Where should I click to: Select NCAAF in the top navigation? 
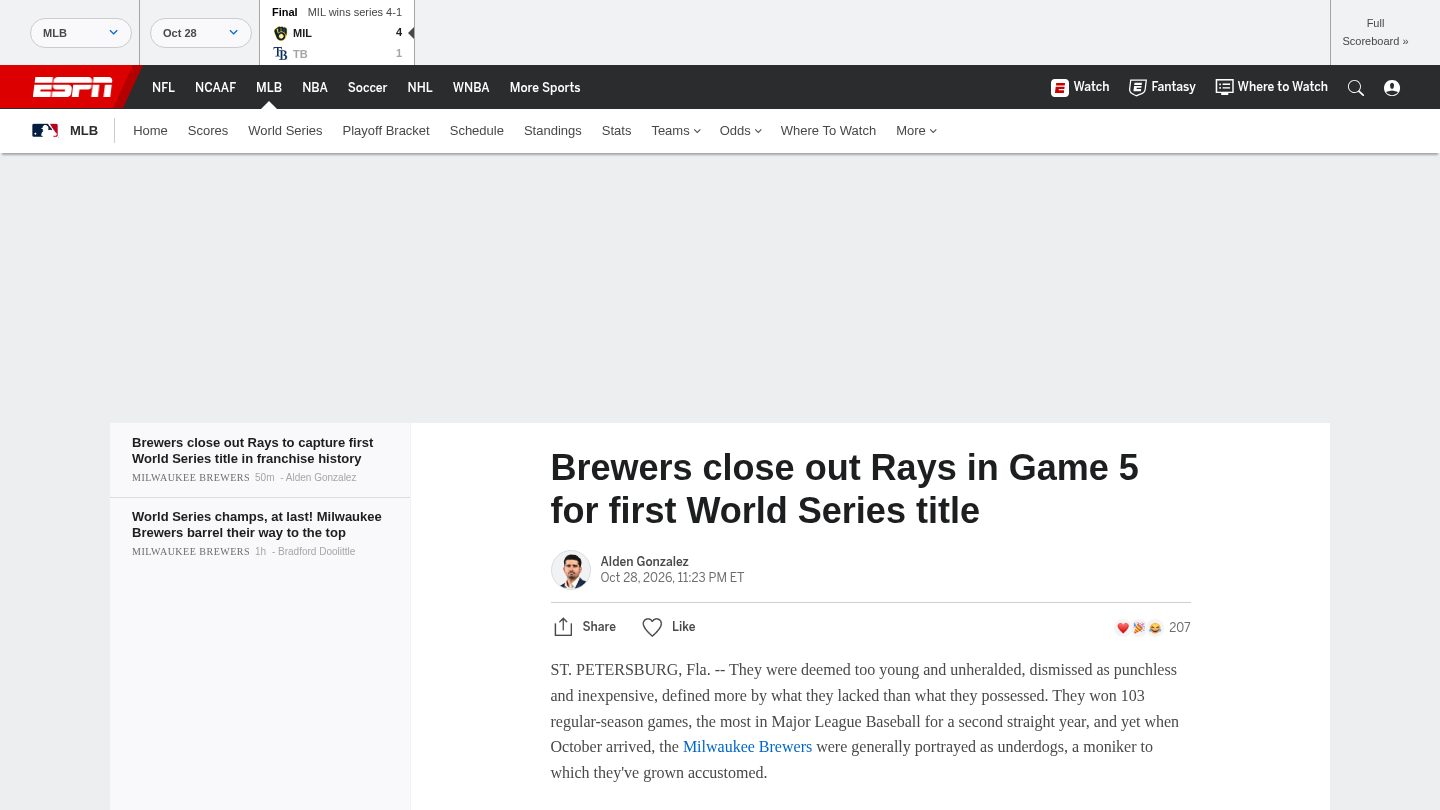215,88
